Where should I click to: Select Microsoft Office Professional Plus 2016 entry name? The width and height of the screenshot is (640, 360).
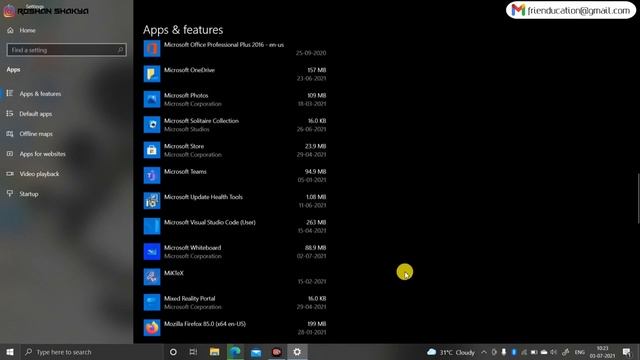click(224, 45)
